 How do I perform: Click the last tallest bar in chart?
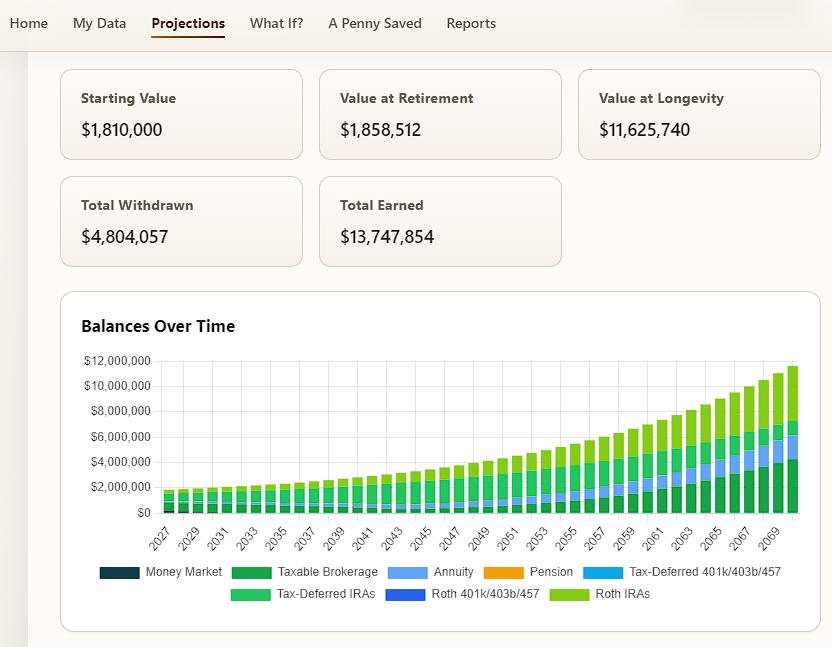tap(792, 439)
